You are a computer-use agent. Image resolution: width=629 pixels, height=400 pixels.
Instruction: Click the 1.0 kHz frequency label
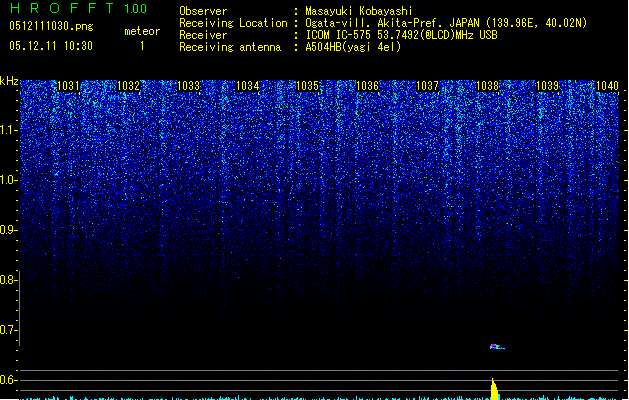click(8, 180)
